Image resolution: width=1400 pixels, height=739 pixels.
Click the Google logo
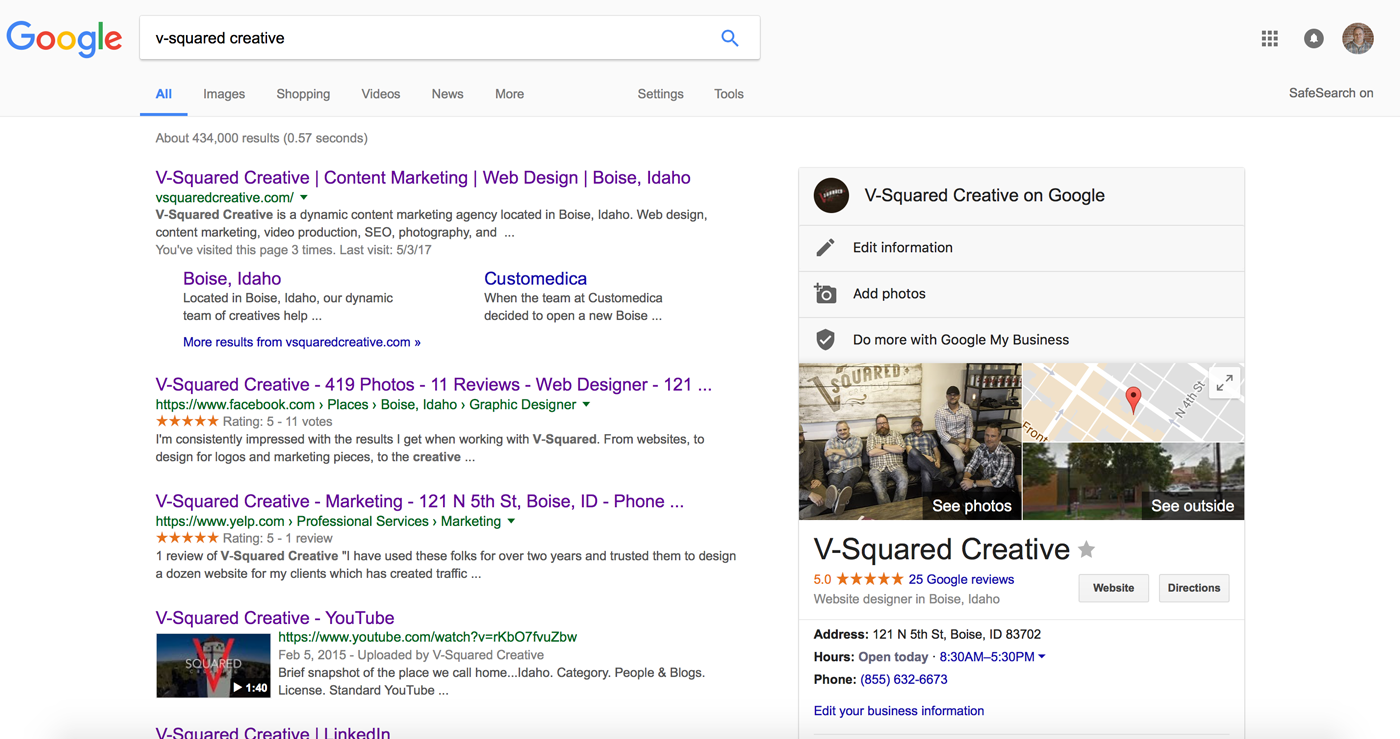64,39
